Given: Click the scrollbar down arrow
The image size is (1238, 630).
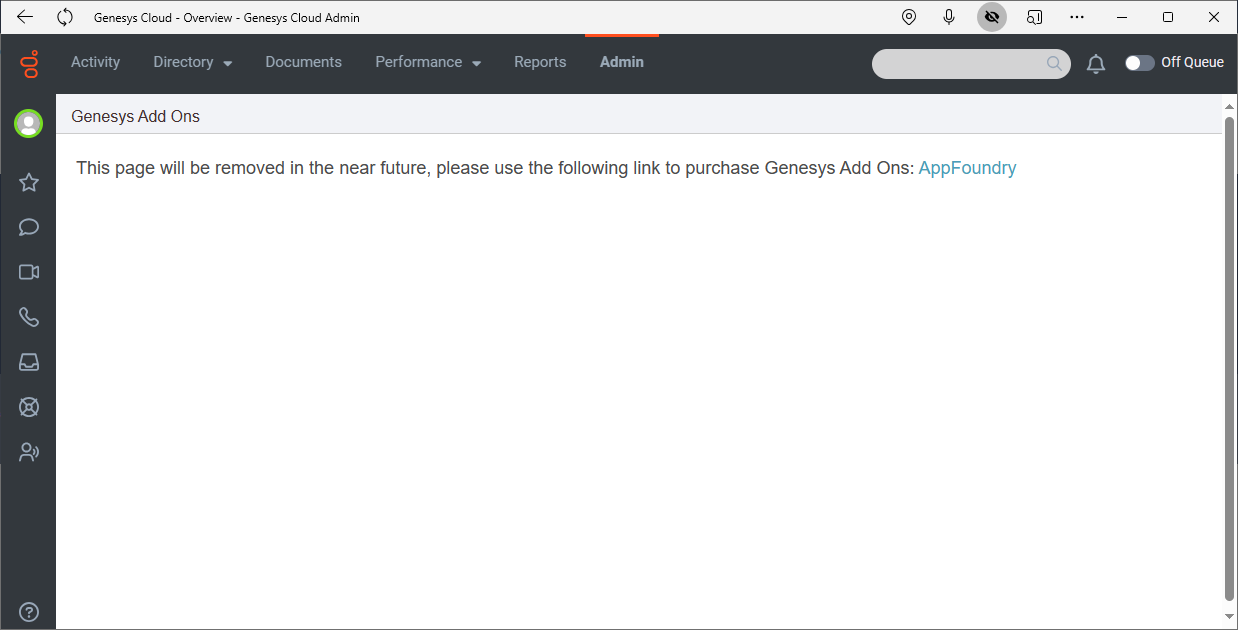Looking at the screenshot, I should coord(1230,617).
